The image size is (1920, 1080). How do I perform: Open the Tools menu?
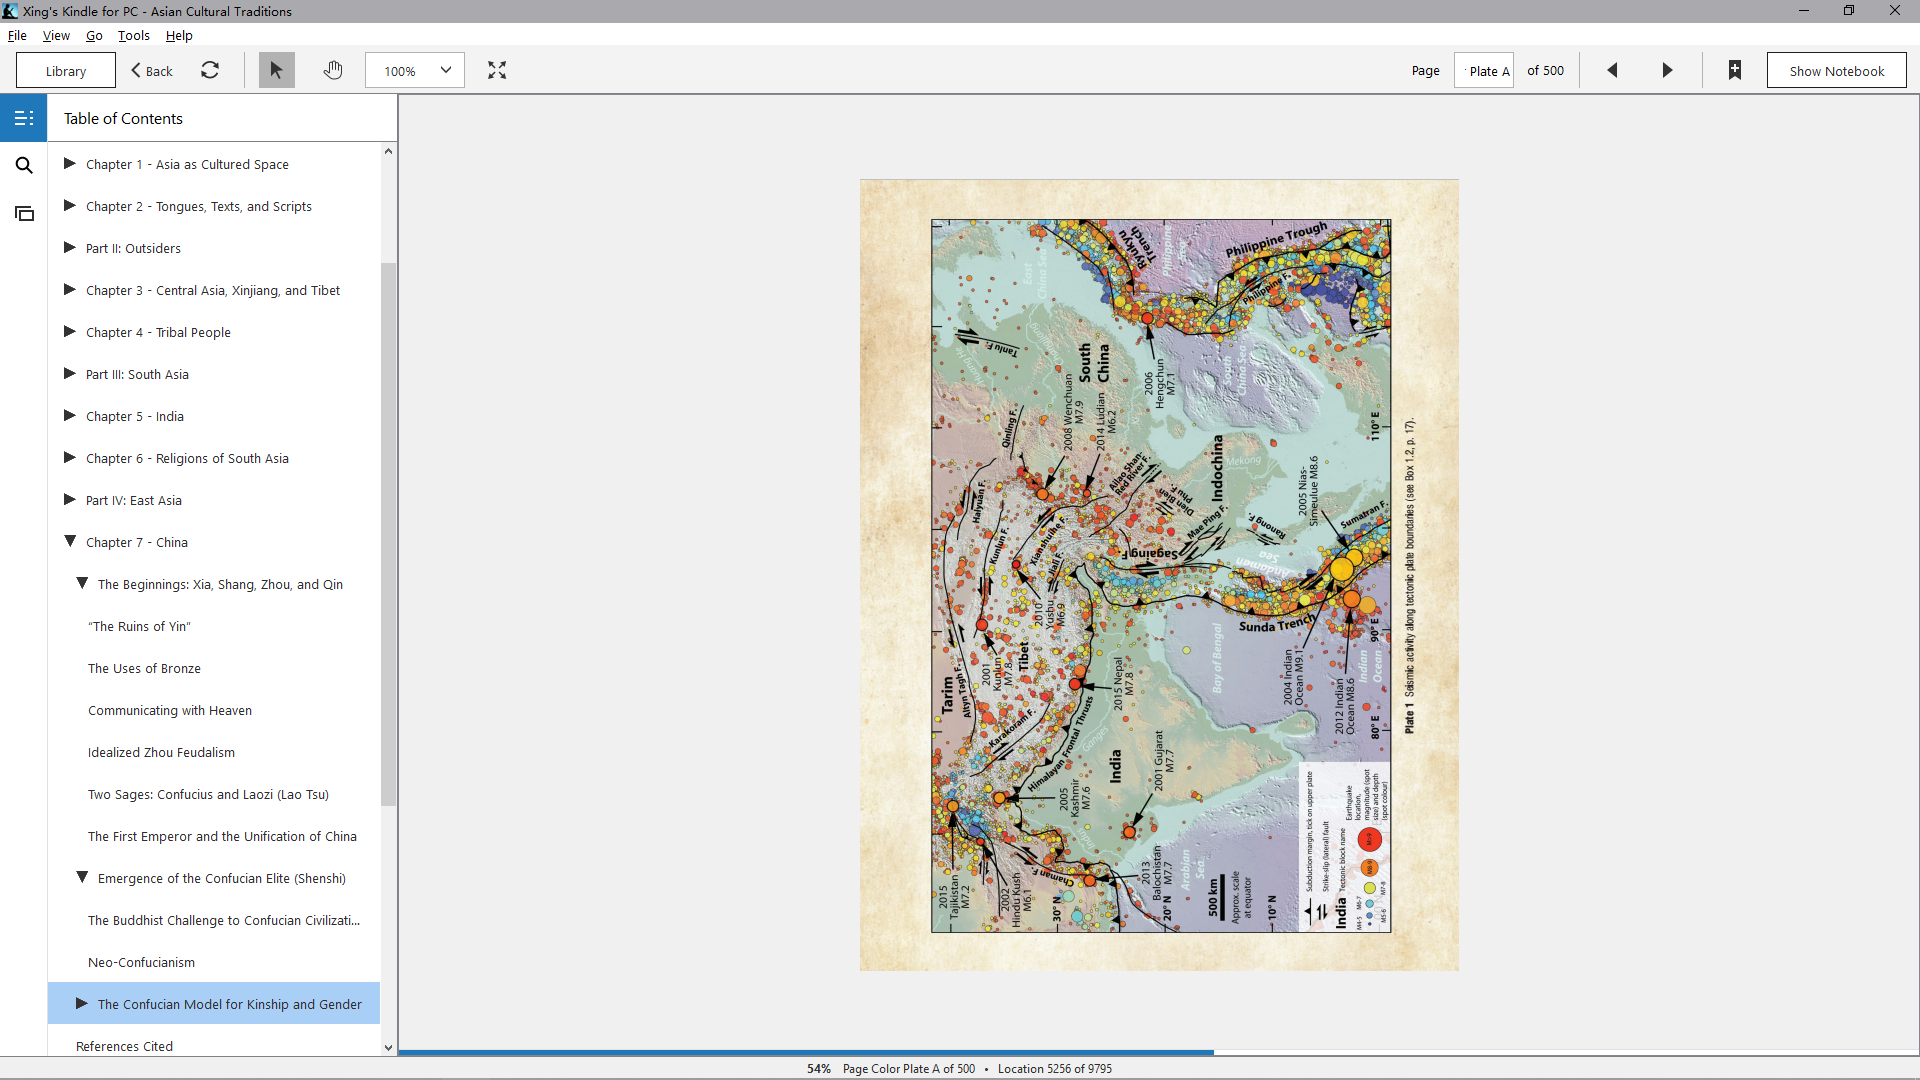[x=134, y=35]
